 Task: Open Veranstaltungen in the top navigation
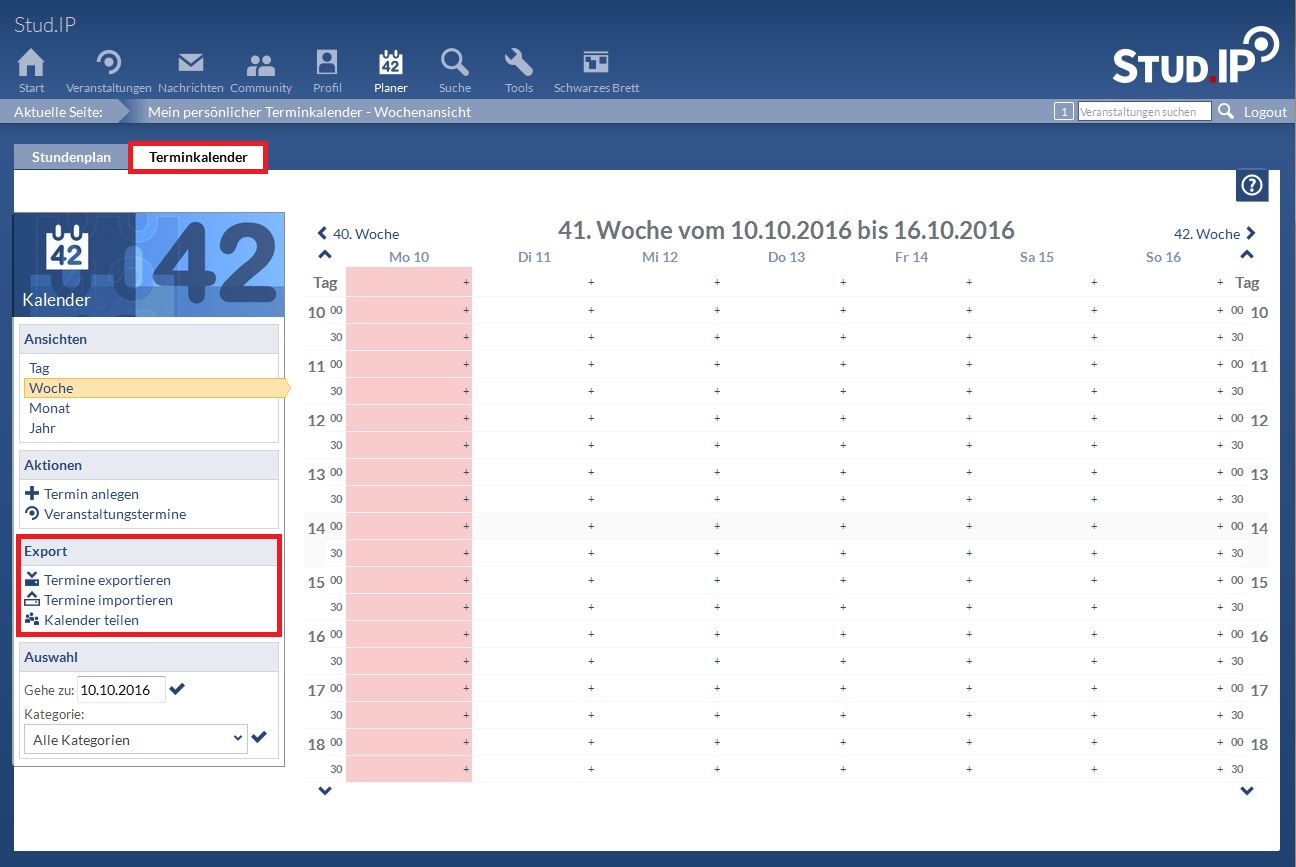point(108,64)
